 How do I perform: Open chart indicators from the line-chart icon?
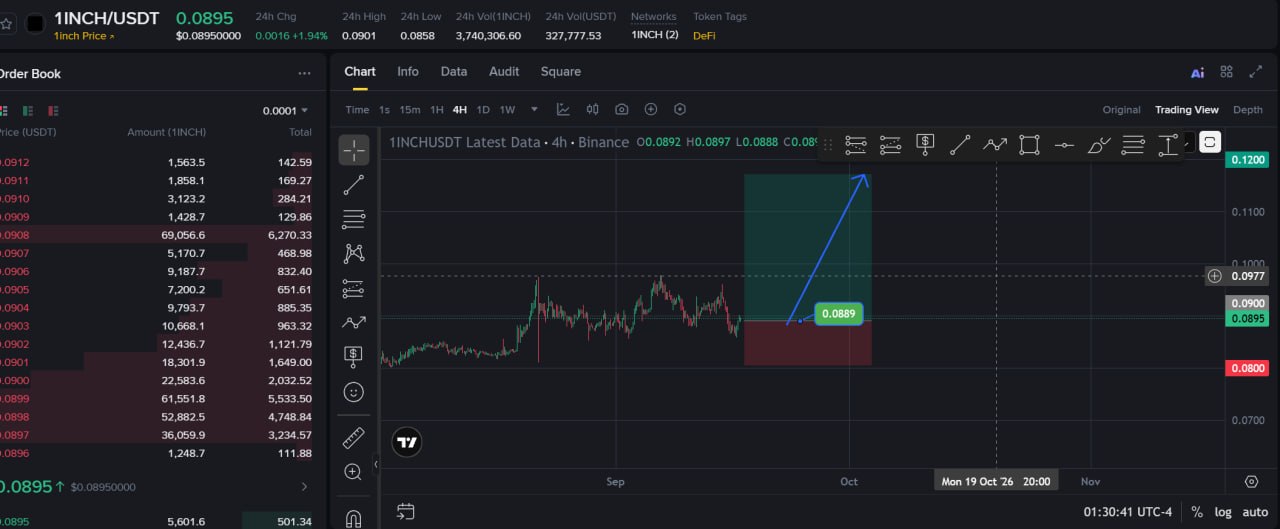(x=563, y=109)
